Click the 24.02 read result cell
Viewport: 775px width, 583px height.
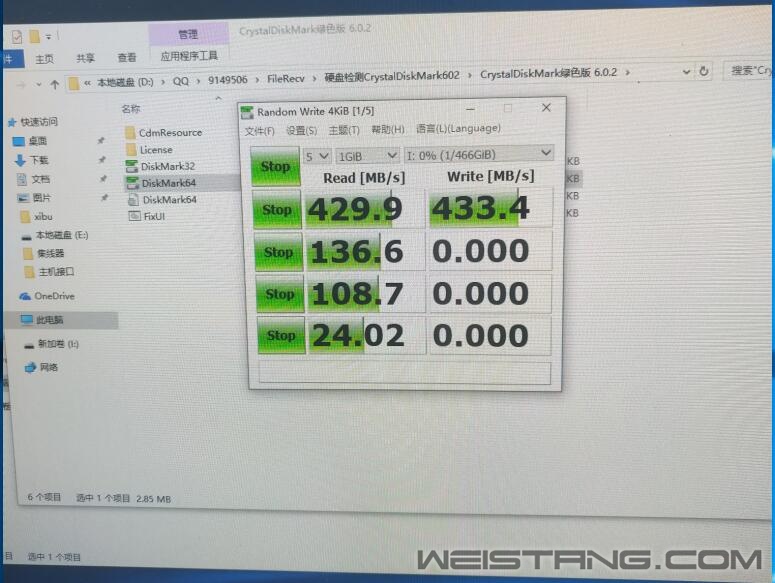click(367, 336)
